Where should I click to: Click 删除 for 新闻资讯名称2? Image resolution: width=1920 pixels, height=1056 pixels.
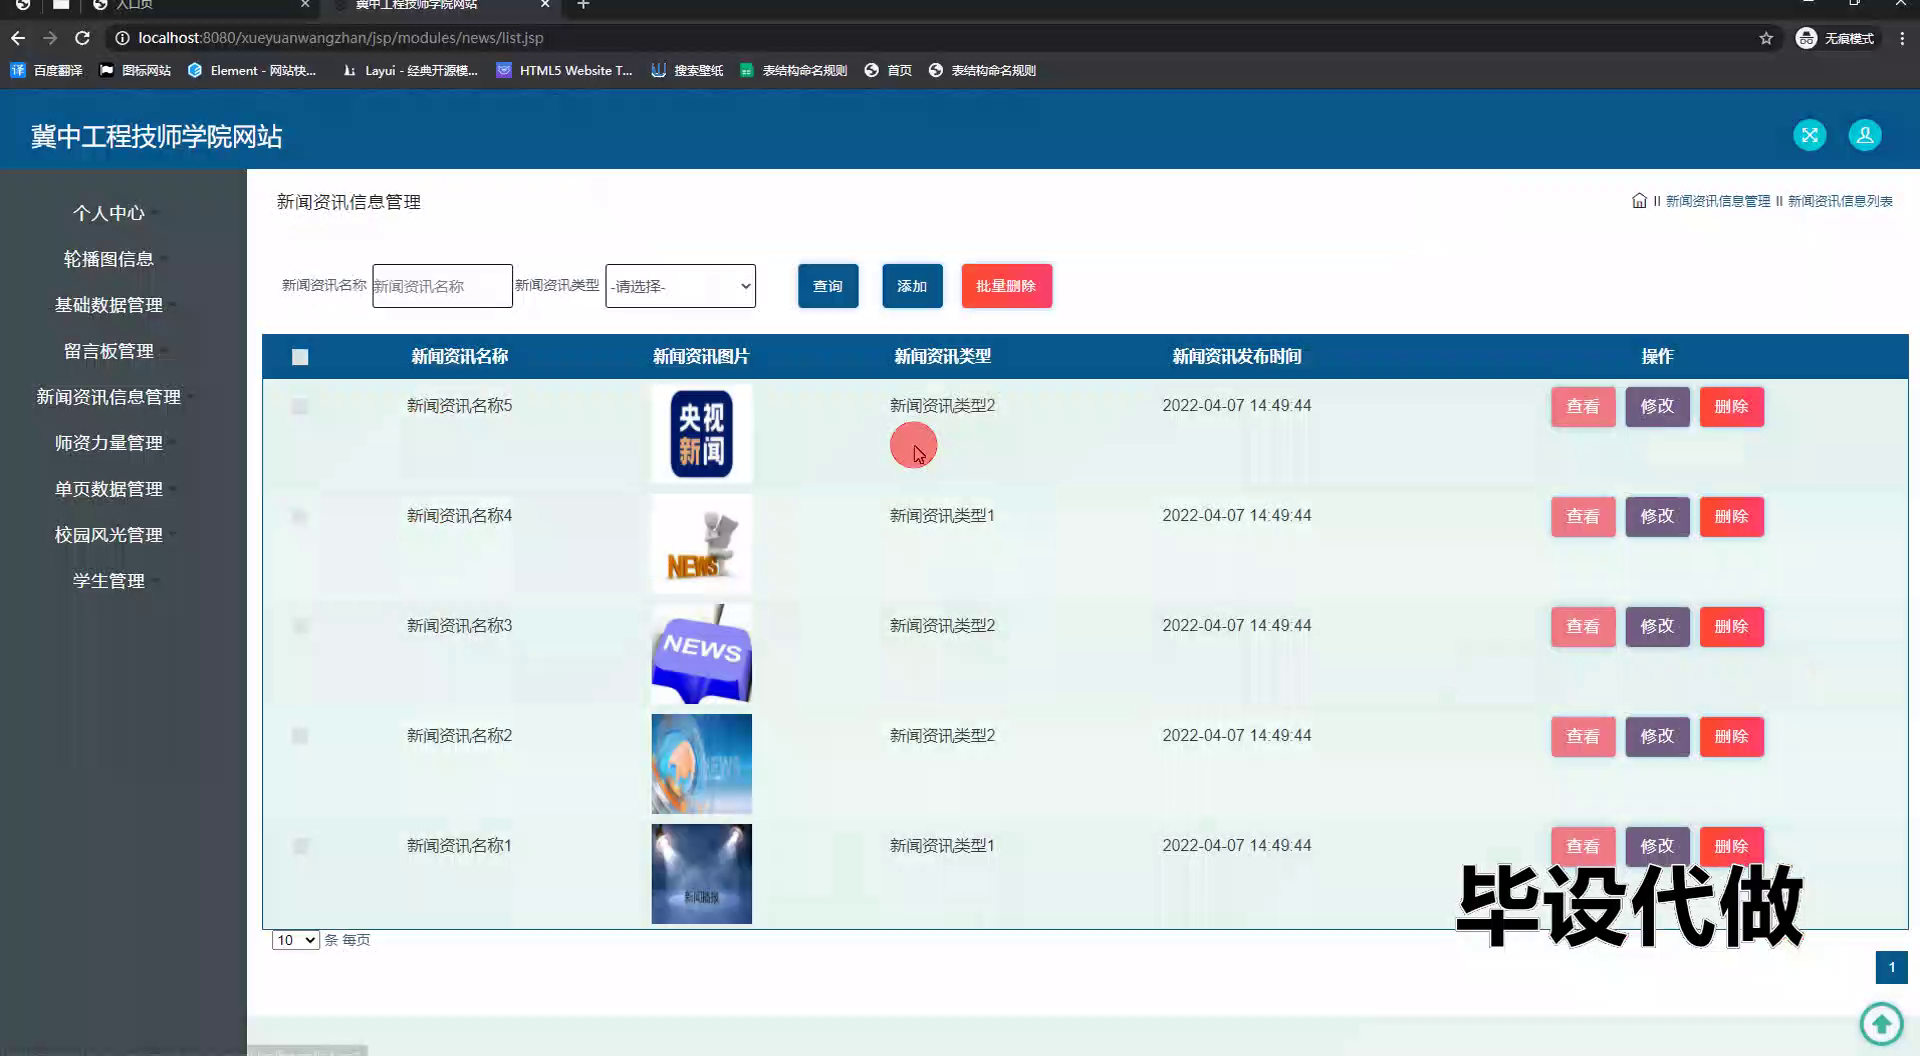pos(1732,737)
